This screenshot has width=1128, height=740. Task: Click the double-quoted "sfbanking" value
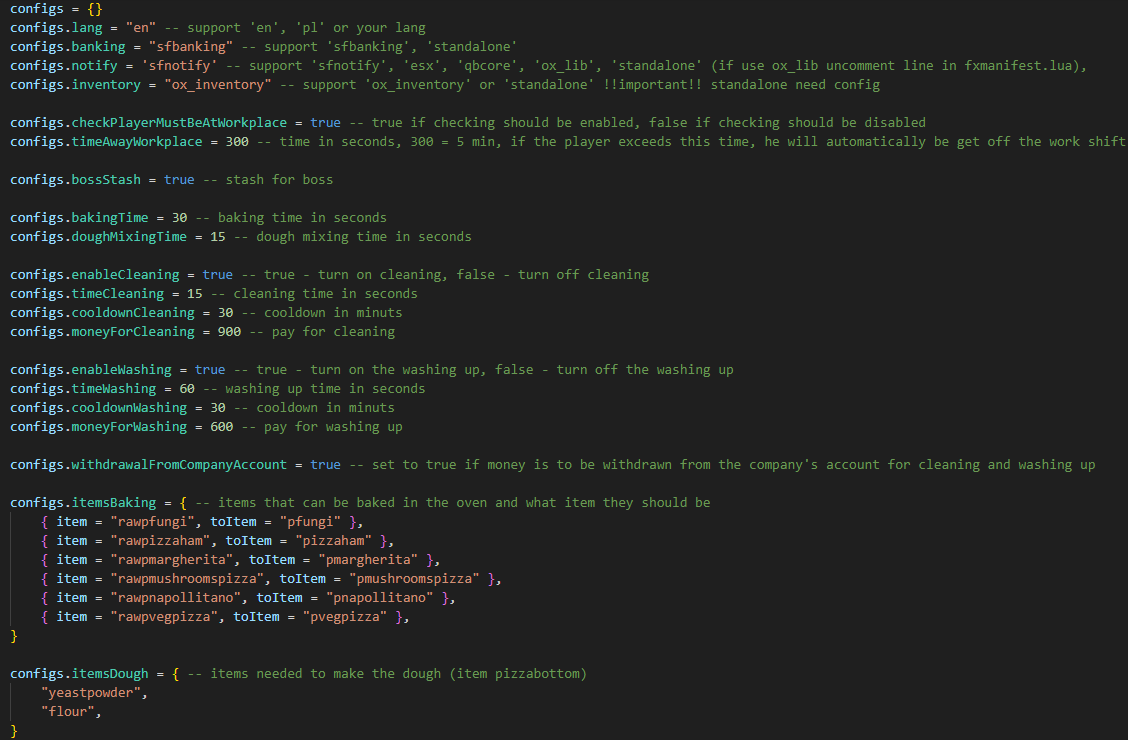point(187,46)
